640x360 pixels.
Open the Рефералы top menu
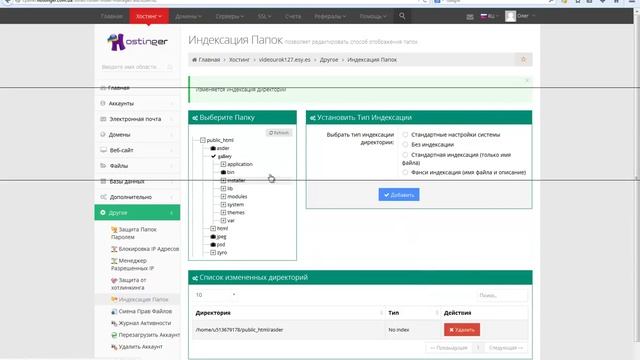(330, 16)
